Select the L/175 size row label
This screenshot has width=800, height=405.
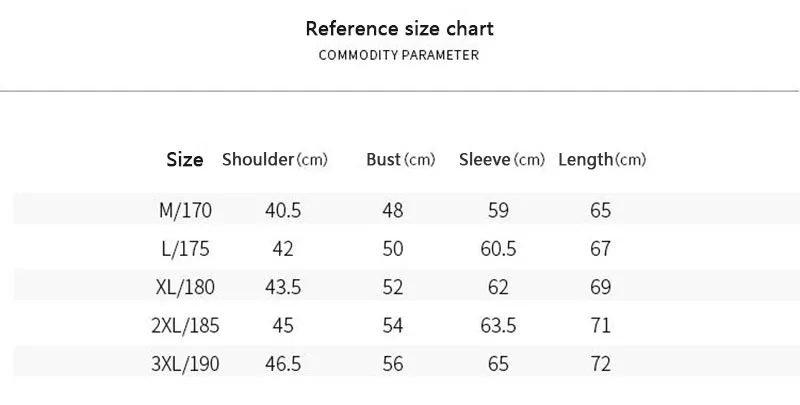pos(185,249)
